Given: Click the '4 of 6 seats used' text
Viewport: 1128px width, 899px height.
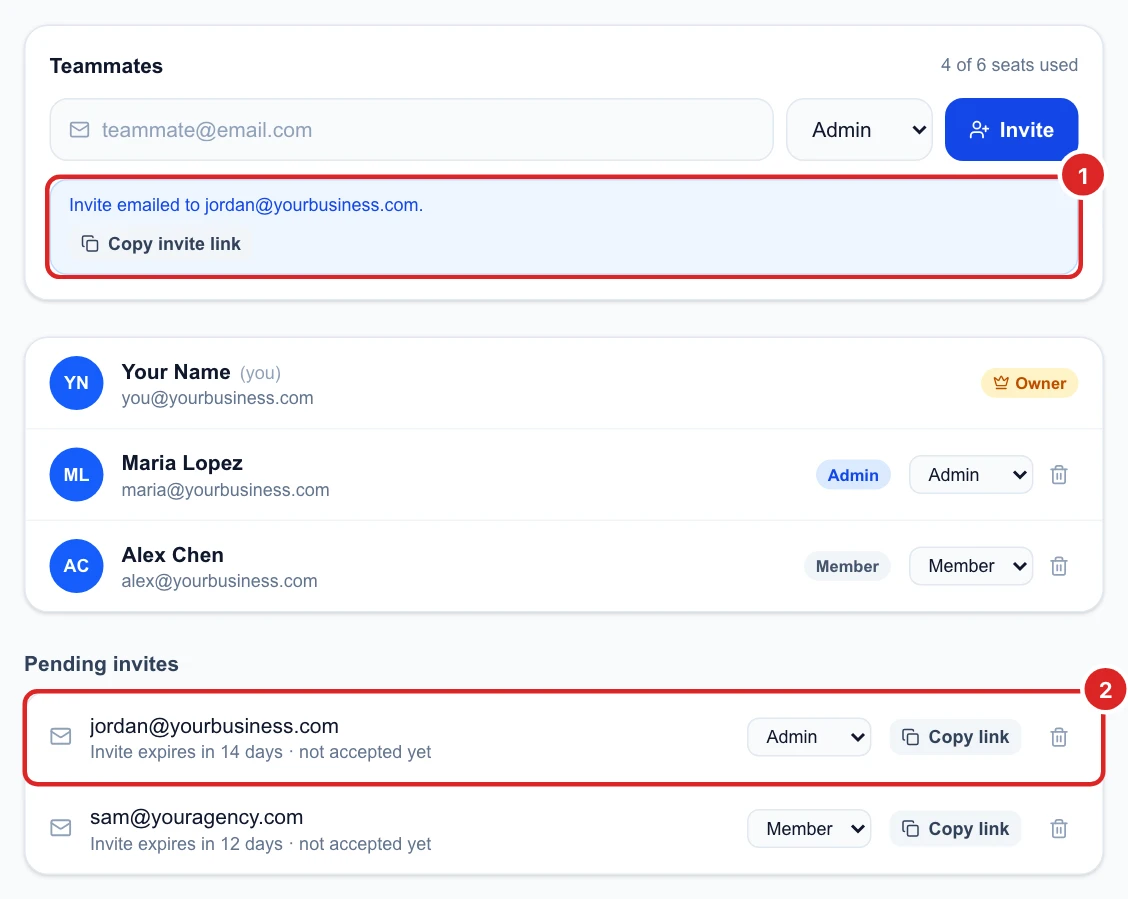Looking at the screenshot, I should click(x=1009, y=65).
